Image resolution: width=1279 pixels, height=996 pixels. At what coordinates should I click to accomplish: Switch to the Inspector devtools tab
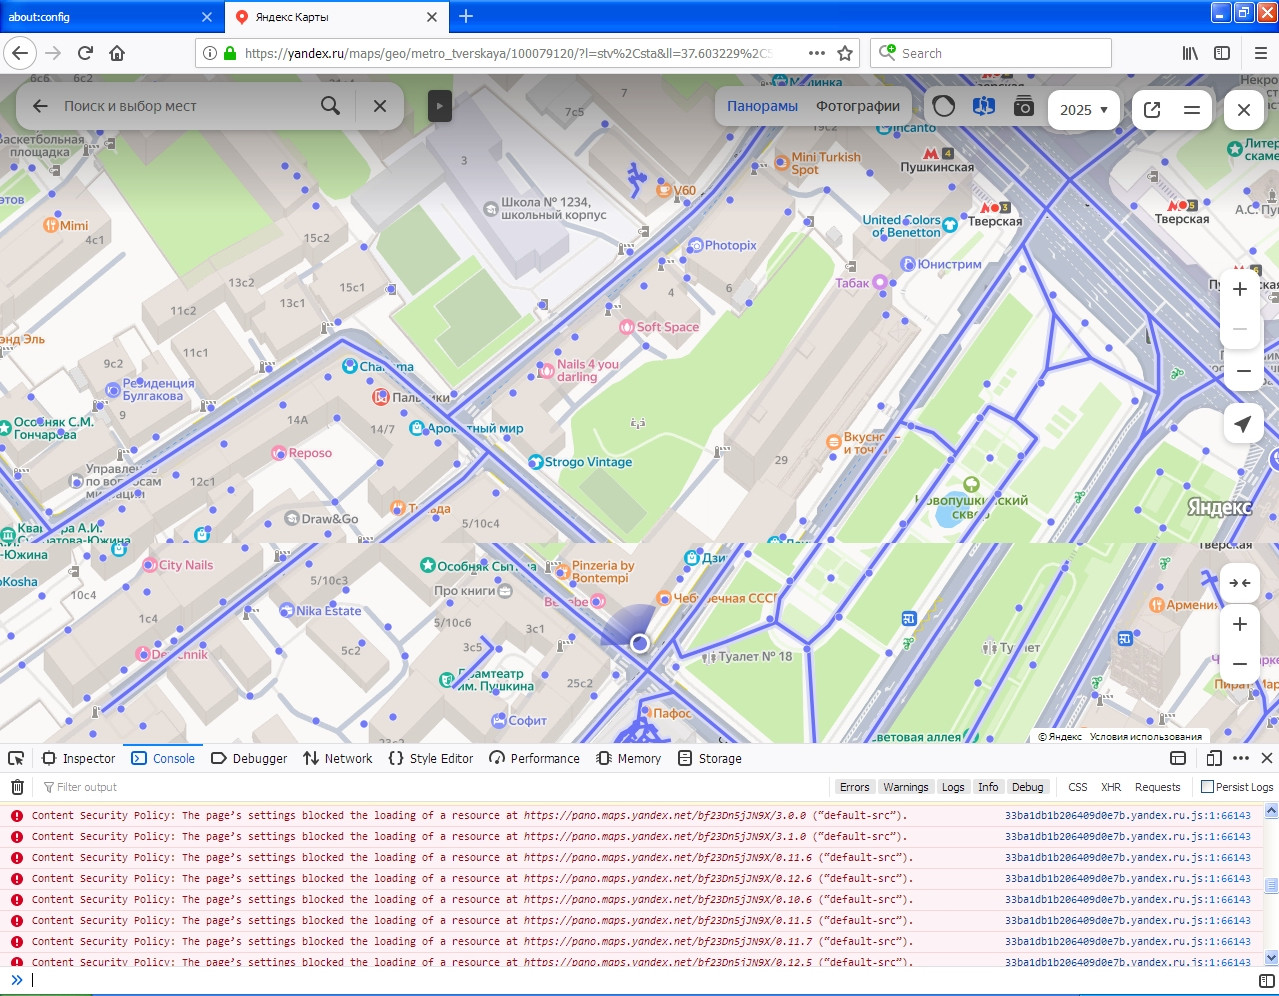[79, 758]
